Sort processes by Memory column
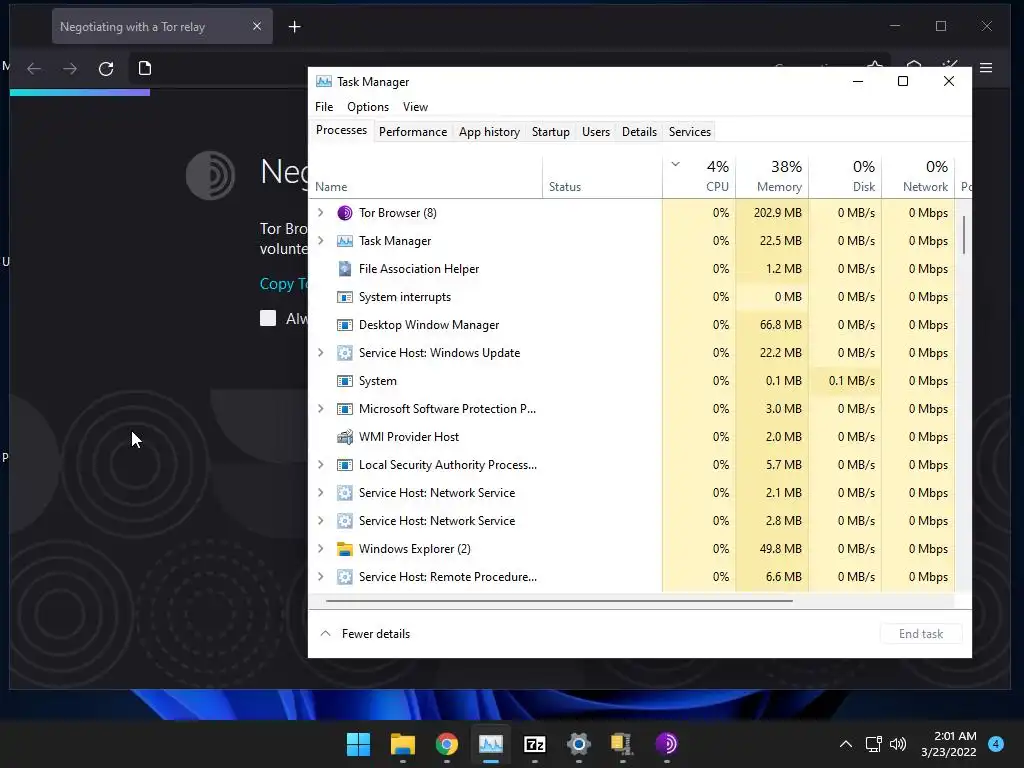This screenshot has height=768, width=1024. 772,176
